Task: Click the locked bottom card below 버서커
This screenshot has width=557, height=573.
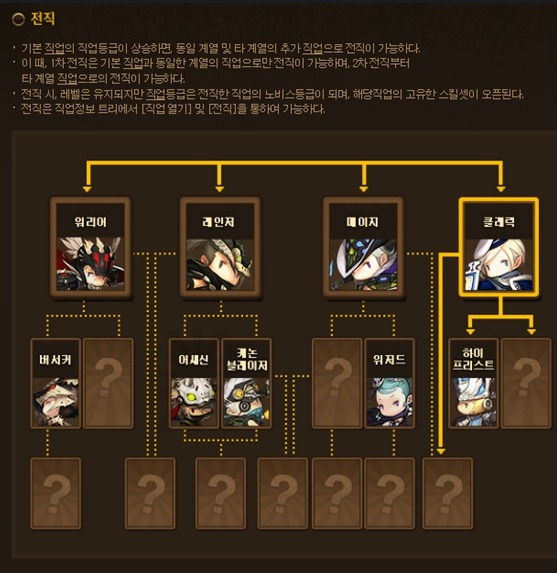Action: click(56, 493)
